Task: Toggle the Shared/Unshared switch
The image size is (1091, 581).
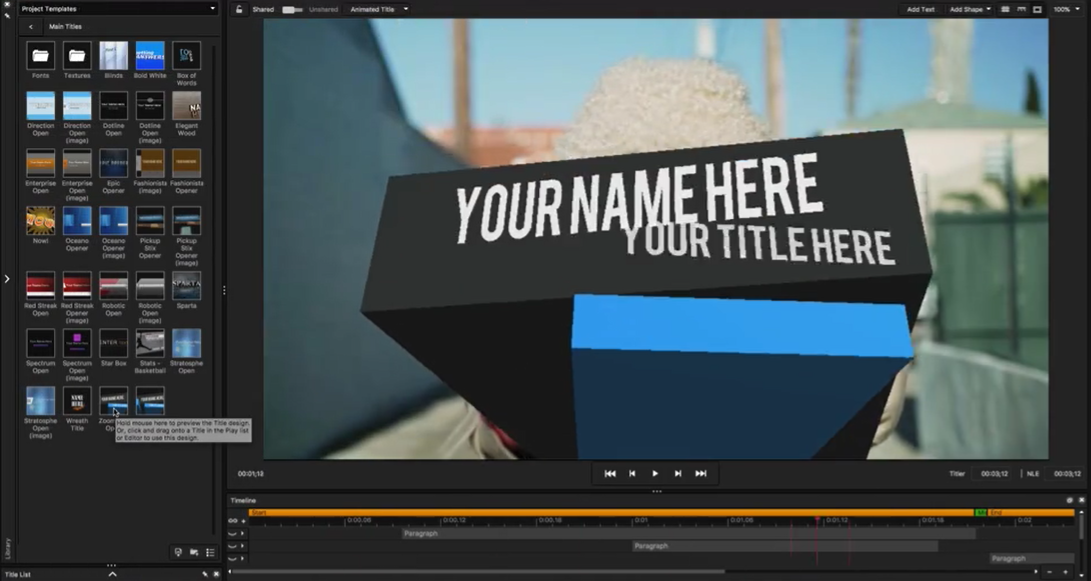Action: (x=292, y=9)
